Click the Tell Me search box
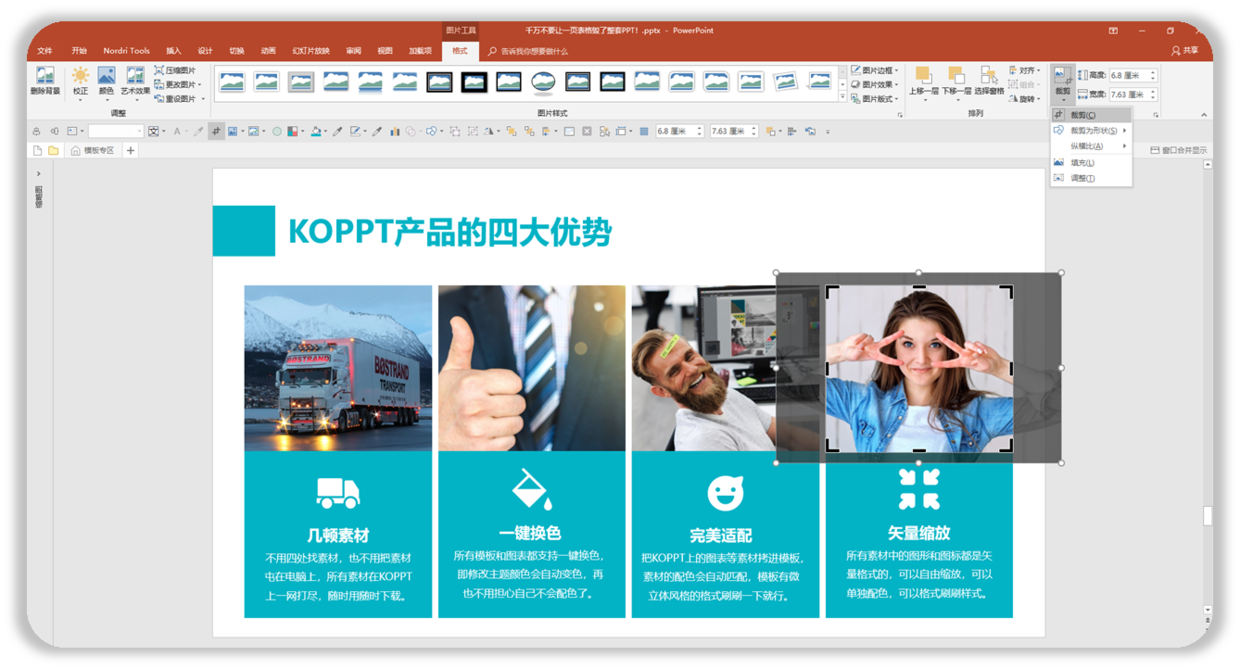 (530, 51)
